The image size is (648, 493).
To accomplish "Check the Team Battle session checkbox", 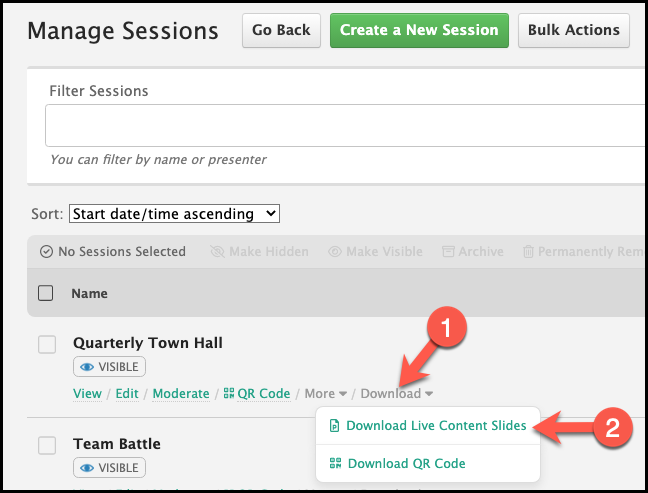I will [47, 445].
